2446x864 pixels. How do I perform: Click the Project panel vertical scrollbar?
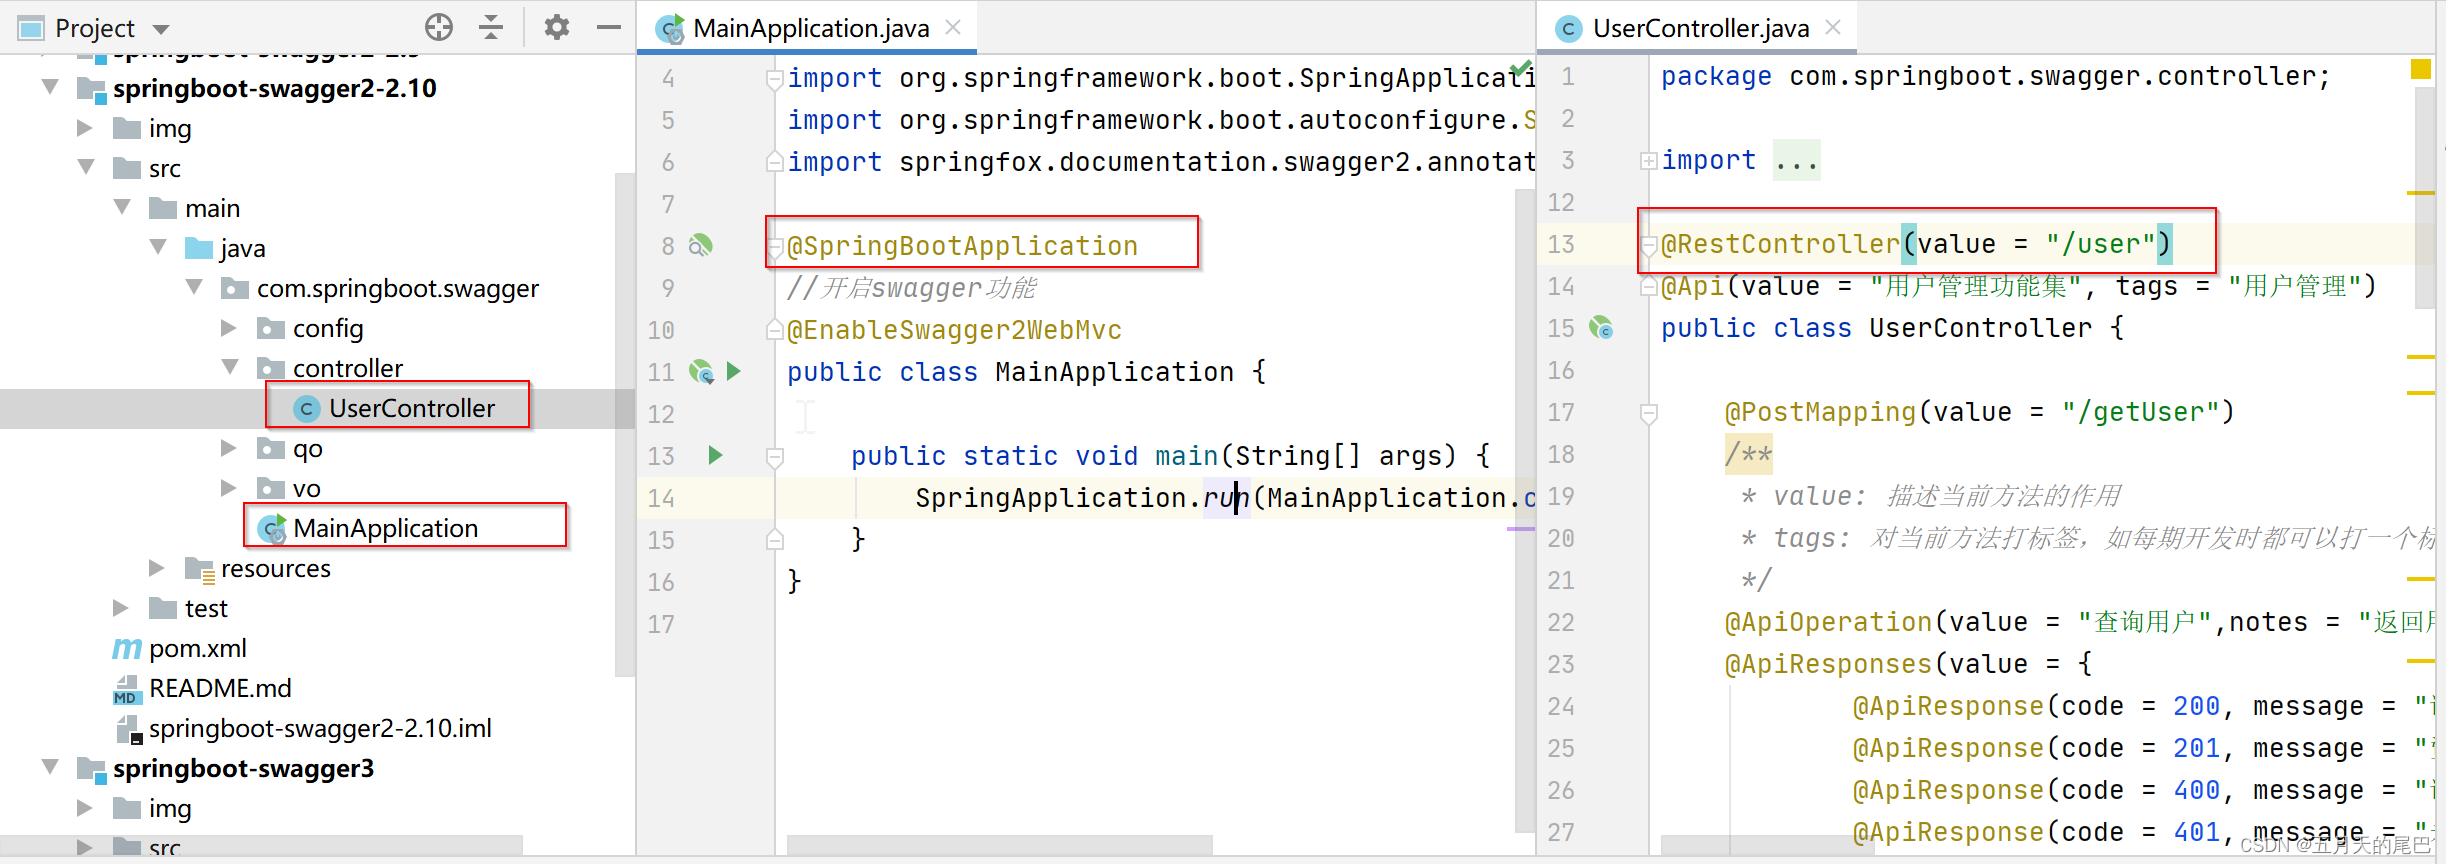pyautogui.click(x=625, y=425)
